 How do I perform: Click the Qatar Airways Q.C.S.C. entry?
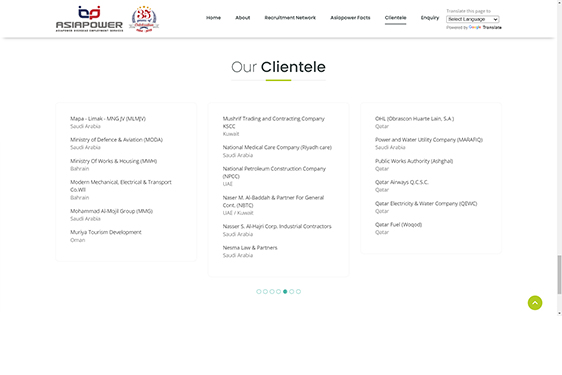point(401,186)
